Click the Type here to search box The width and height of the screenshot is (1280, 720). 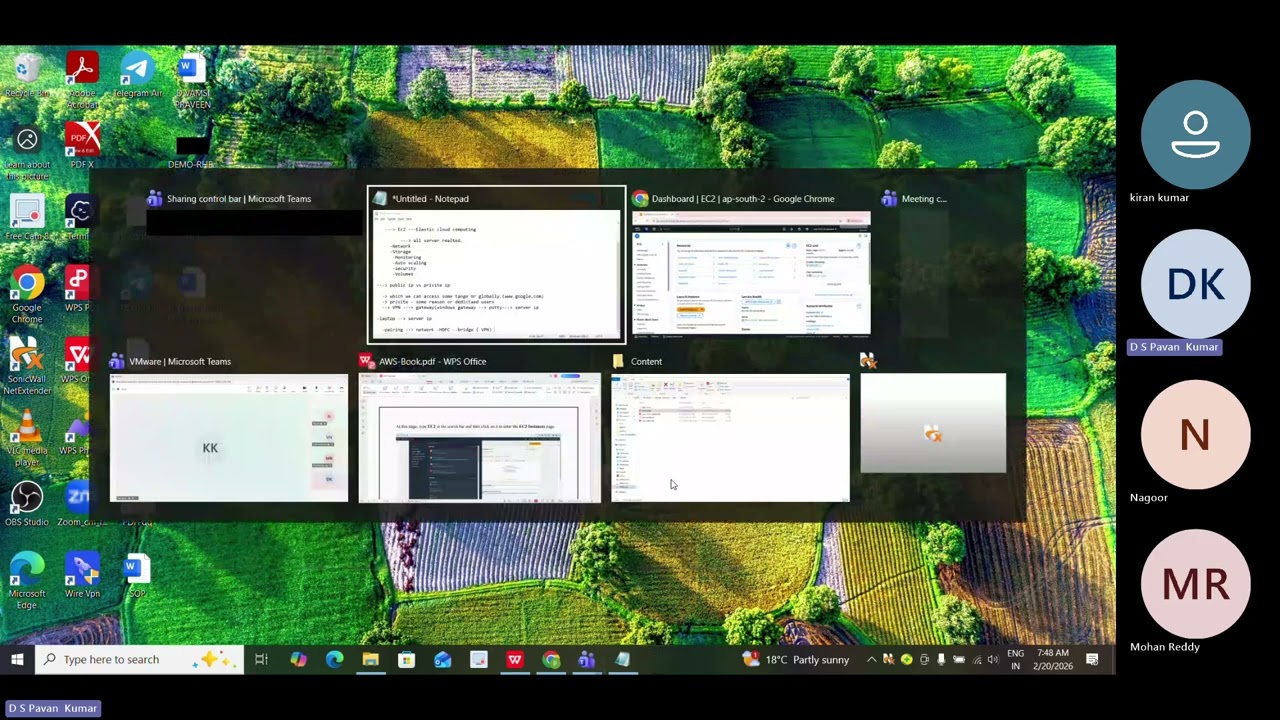pos(140,659)
